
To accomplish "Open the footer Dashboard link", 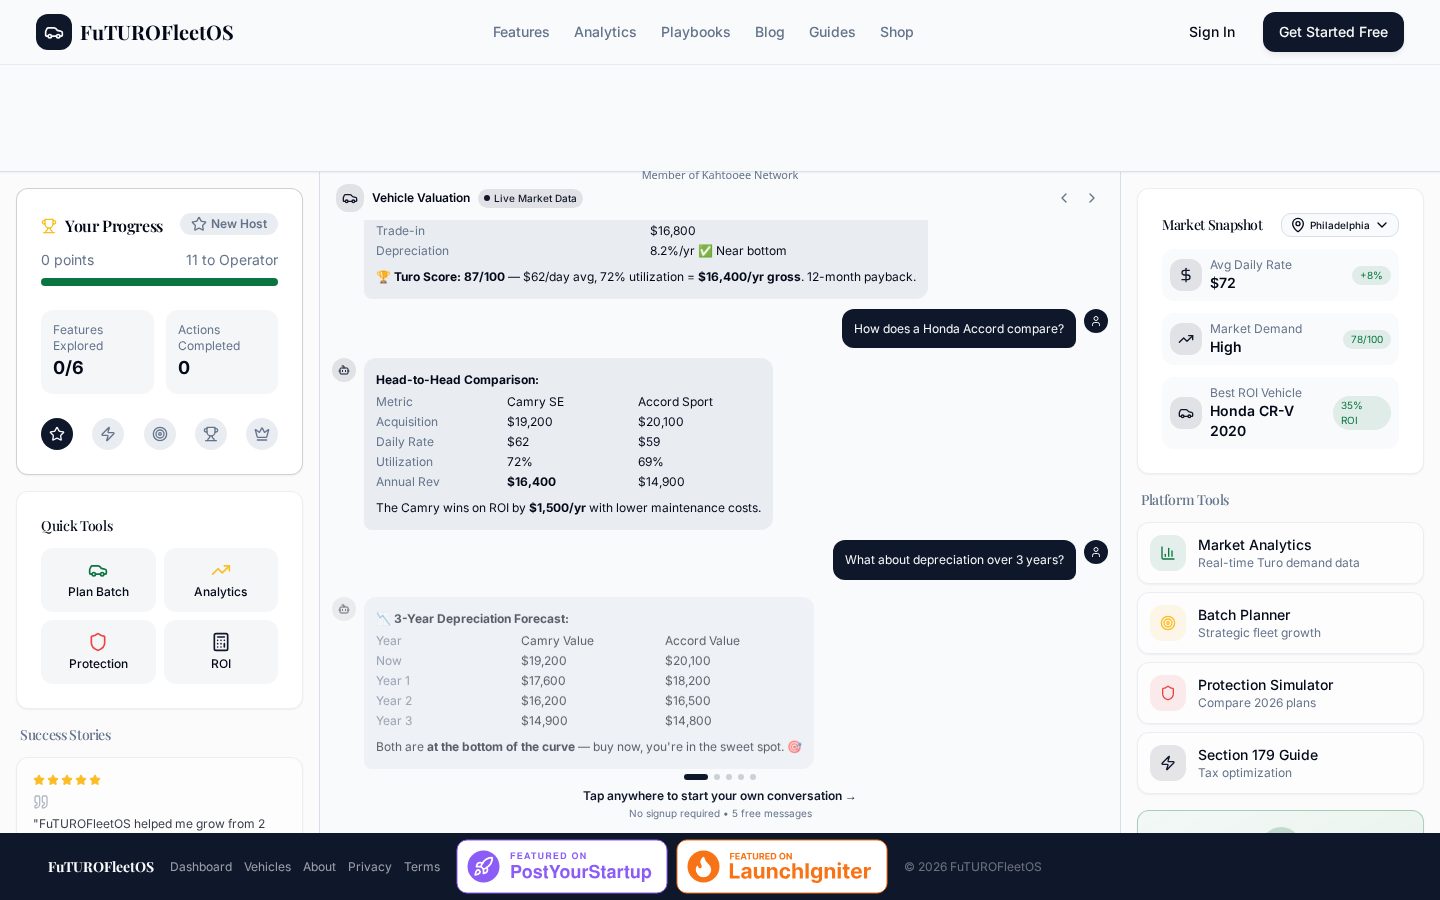I will (x=201, y=867).
